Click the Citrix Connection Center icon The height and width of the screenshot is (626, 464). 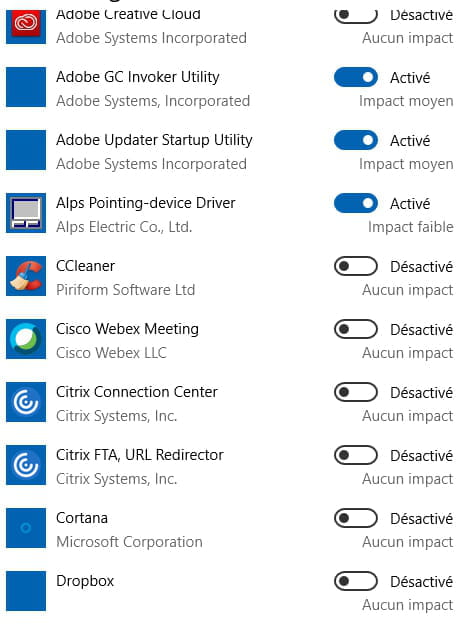pos(26,402)
